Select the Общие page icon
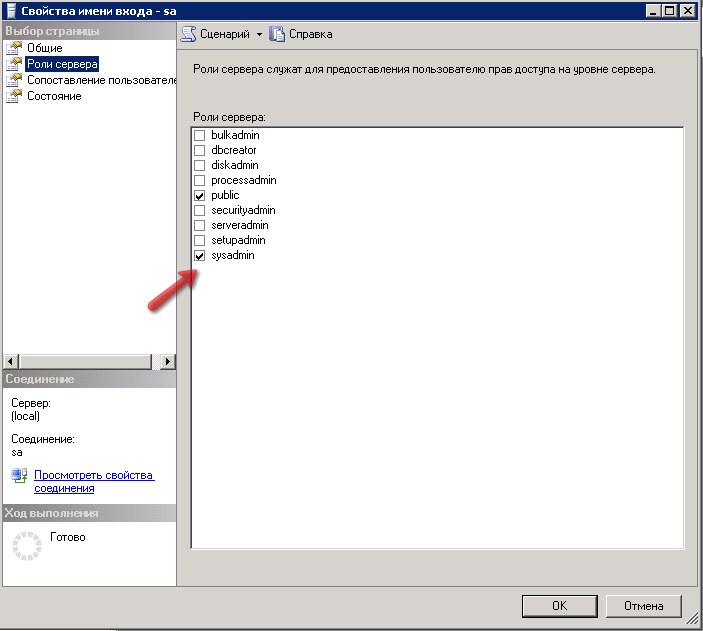Viewport: 703px width, 631px height. [14, 48]
